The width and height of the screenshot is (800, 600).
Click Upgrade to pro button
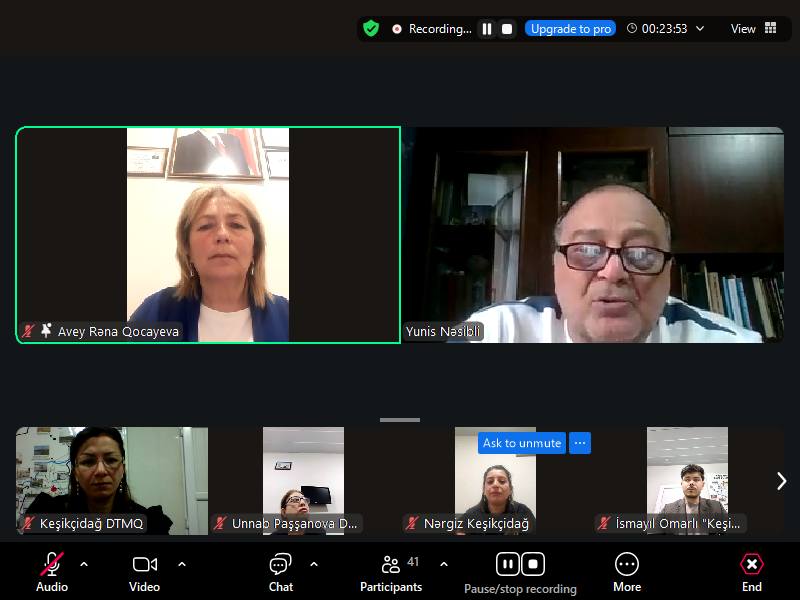[570, 29]
